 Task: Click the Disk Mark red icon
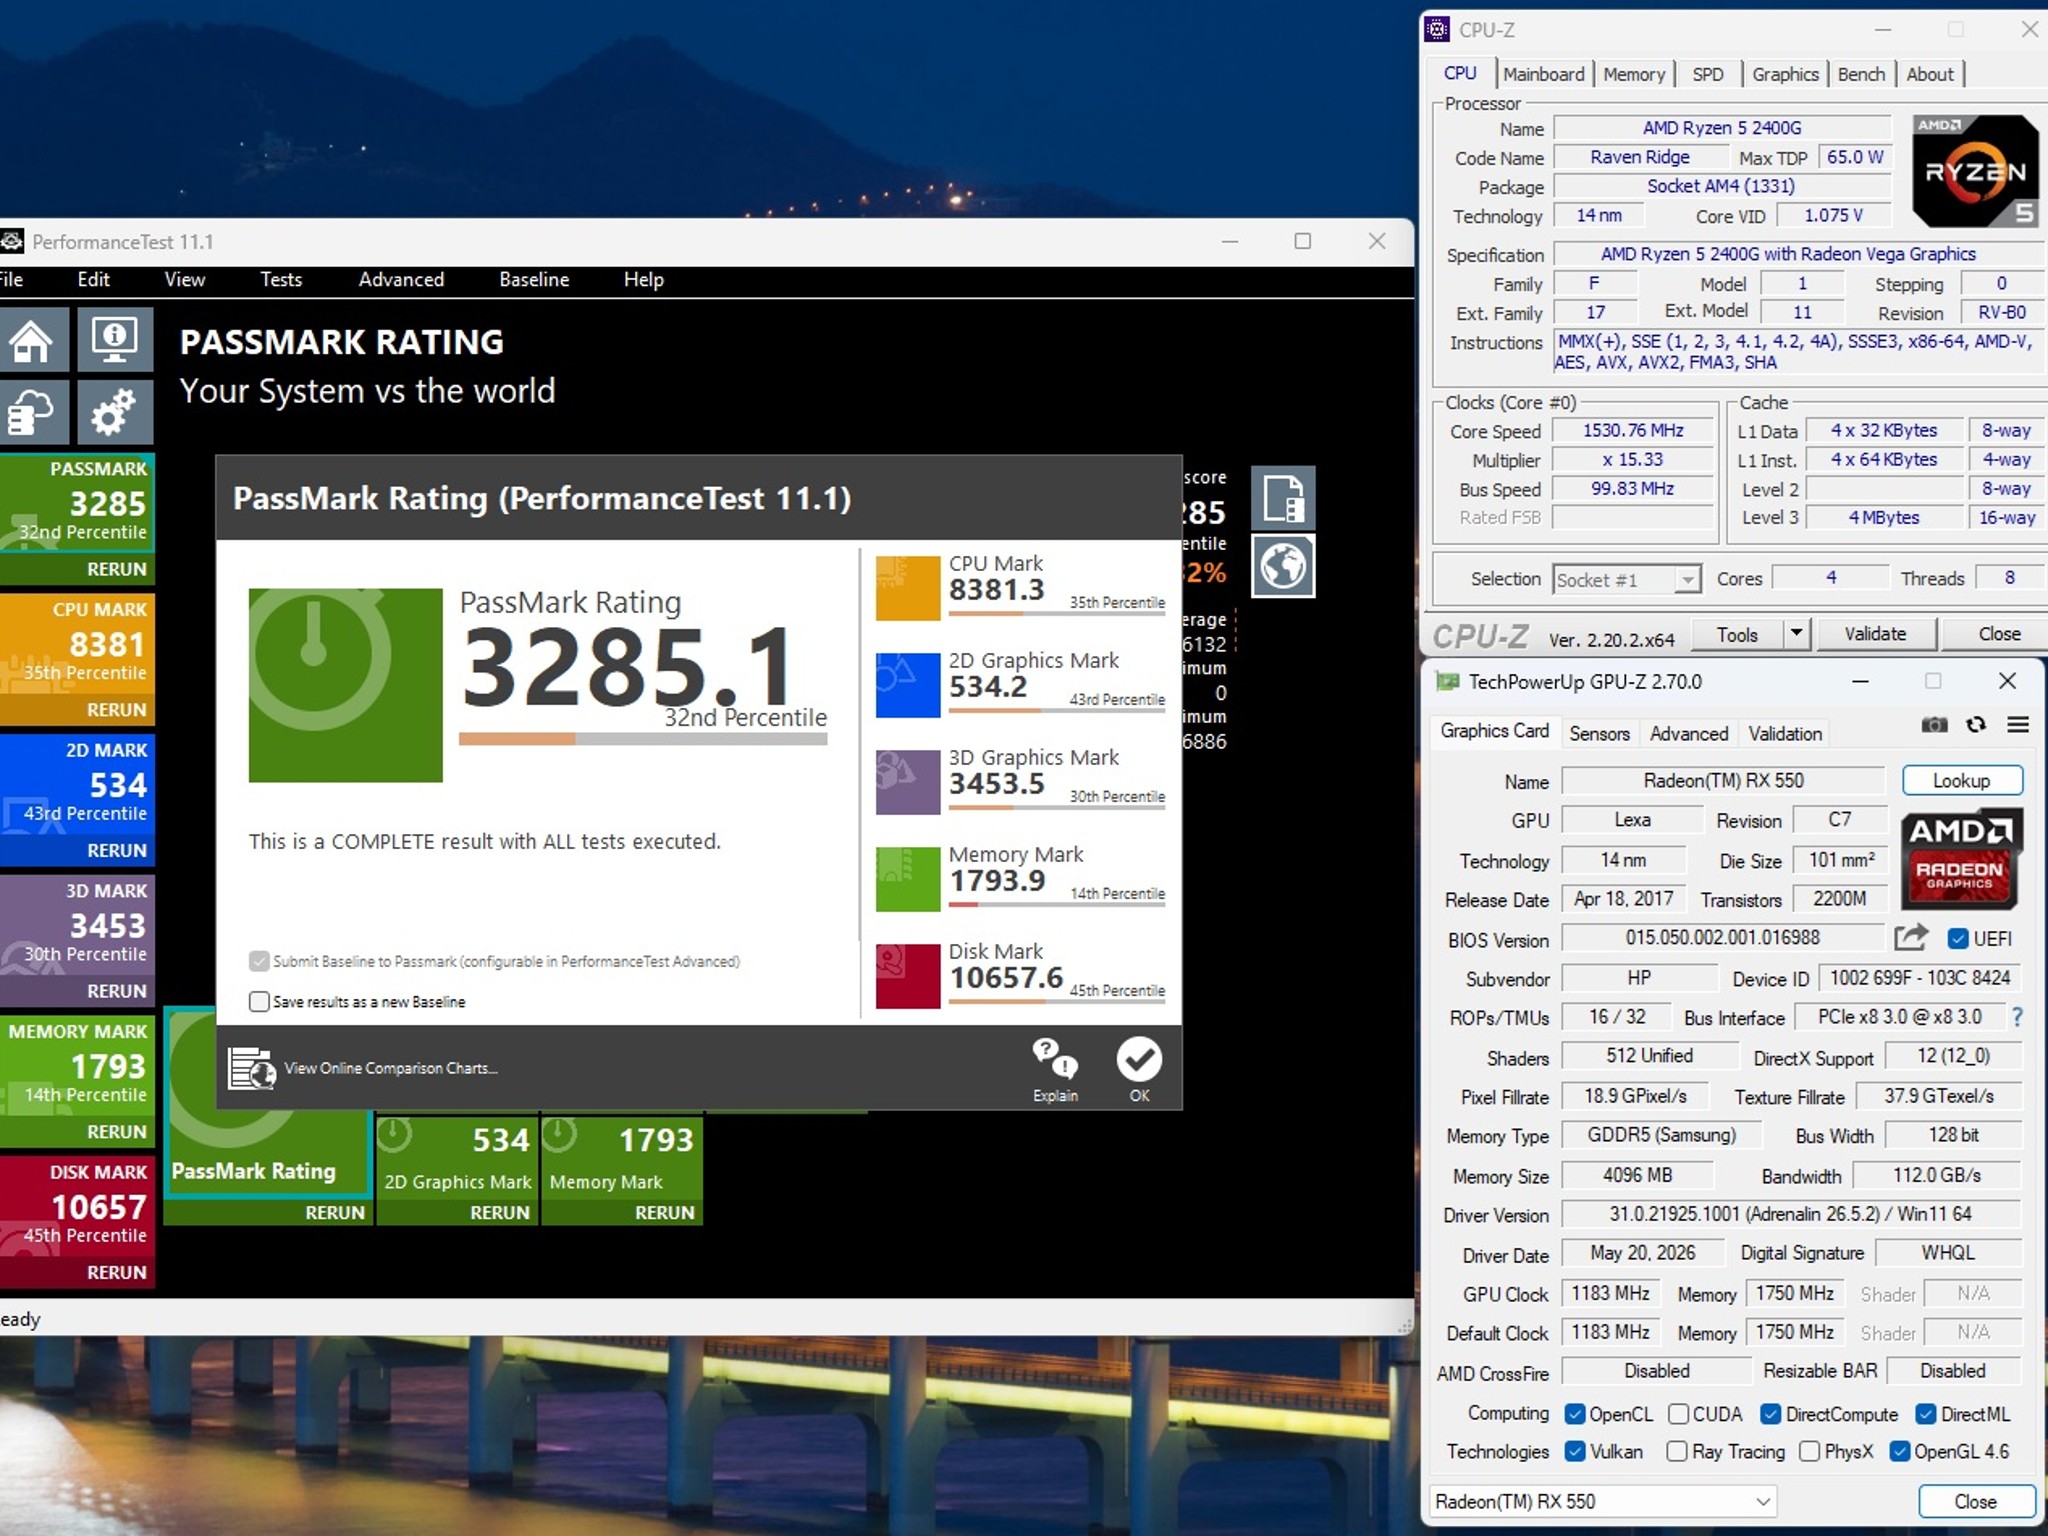[x=908, y=976]
